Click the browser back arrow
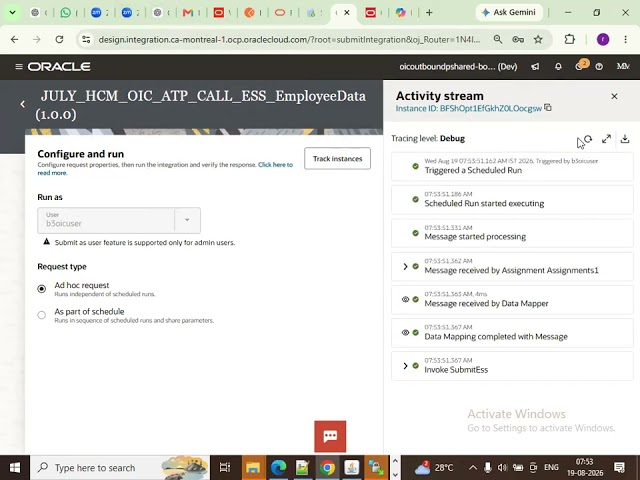 (x=14, y=39)
